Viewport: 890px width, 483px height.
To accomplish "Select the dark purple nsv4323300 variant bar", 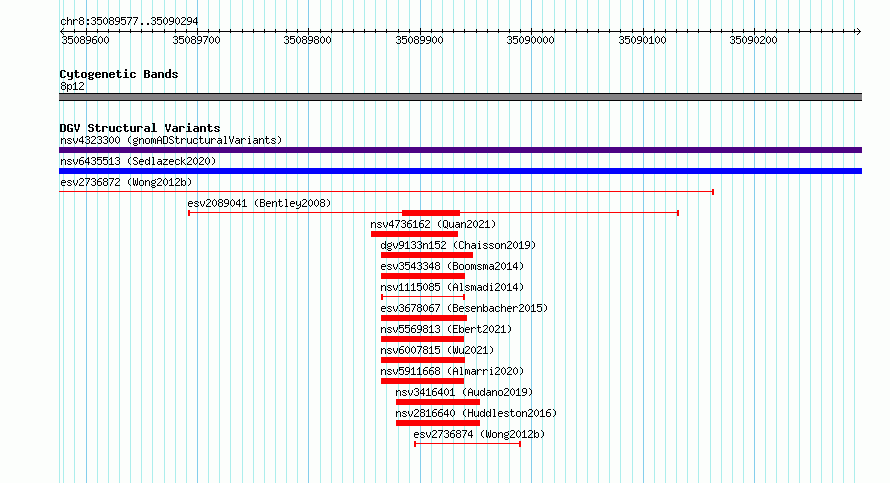I will tap(460, 150).
